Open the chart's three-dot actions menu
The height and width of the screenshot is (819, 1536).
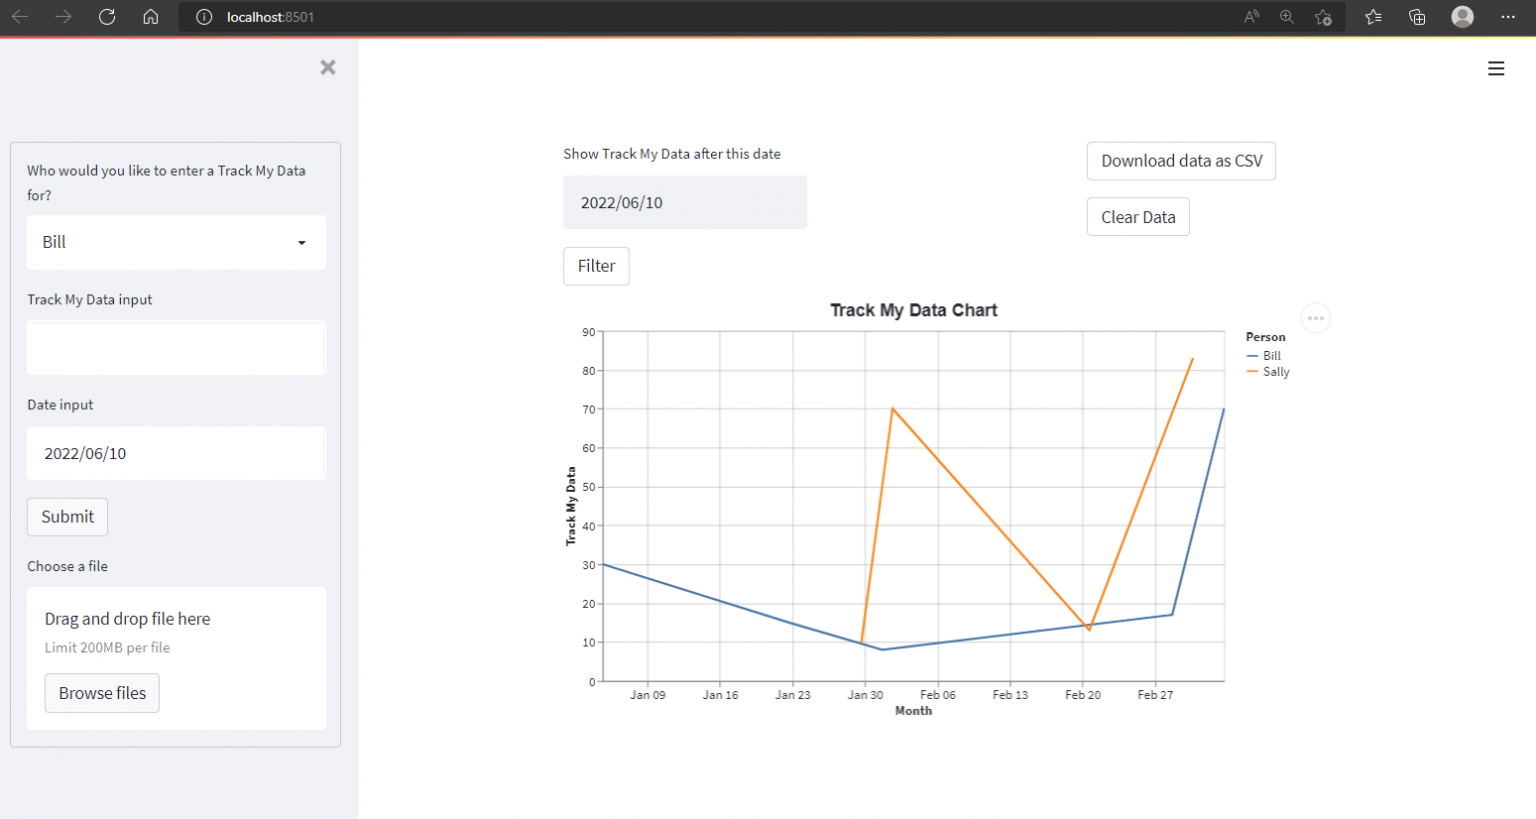pos(1316,318)
